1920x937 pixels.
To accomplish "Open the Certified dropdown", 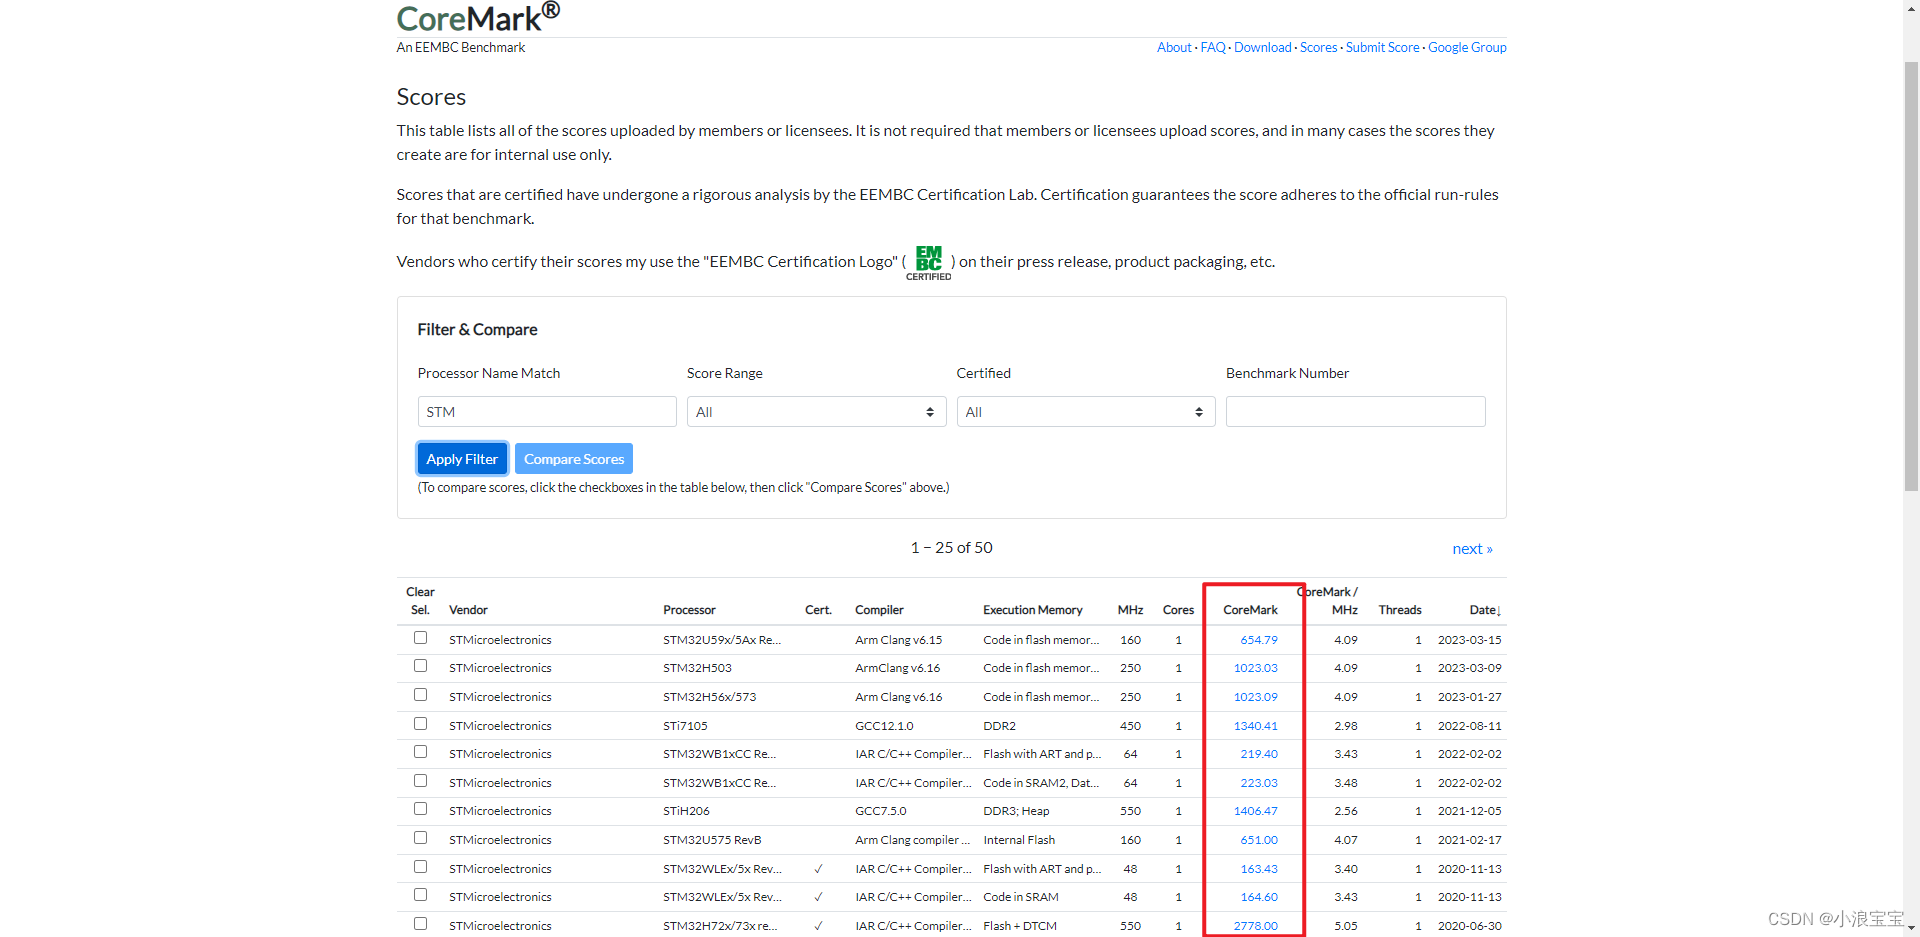I will pyautogui.click(x=1086, y=412).
